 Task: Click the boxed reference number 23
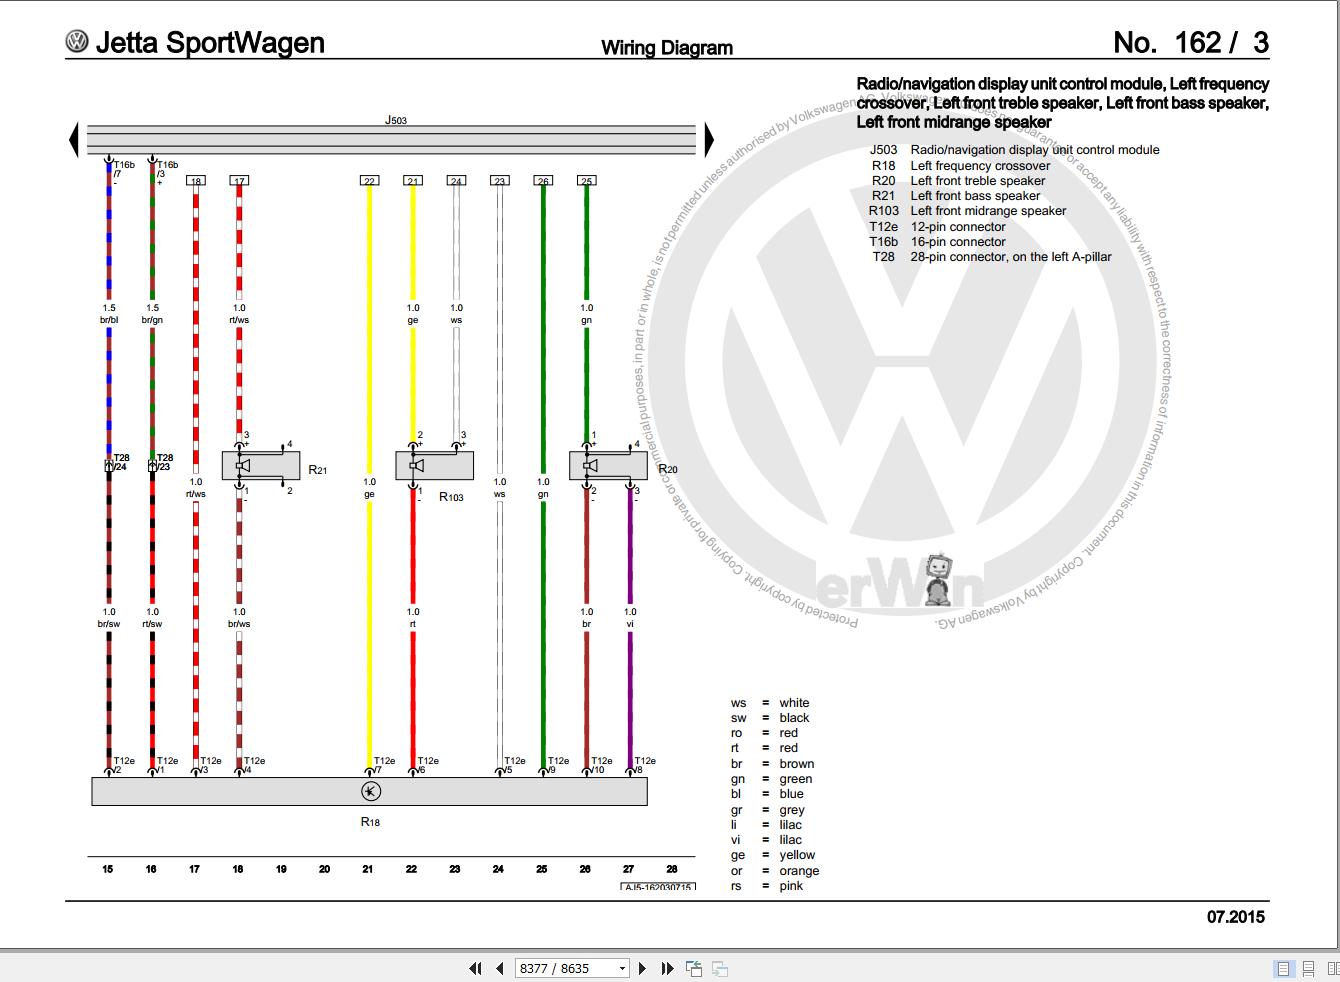tap(500, 181)
